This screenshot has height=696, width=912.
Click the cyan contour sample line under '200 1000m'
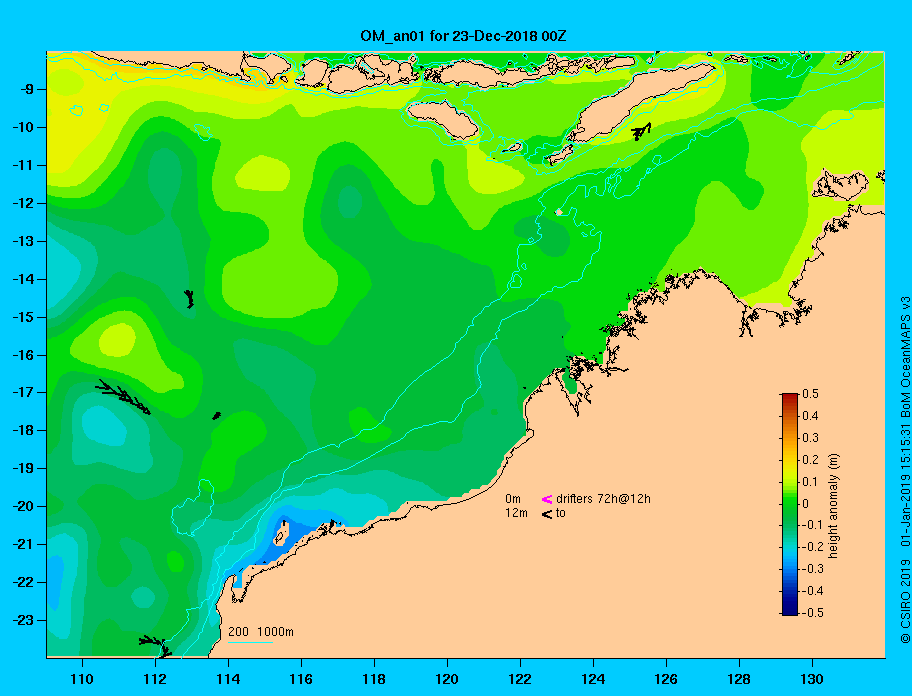[x=250, y=642]
